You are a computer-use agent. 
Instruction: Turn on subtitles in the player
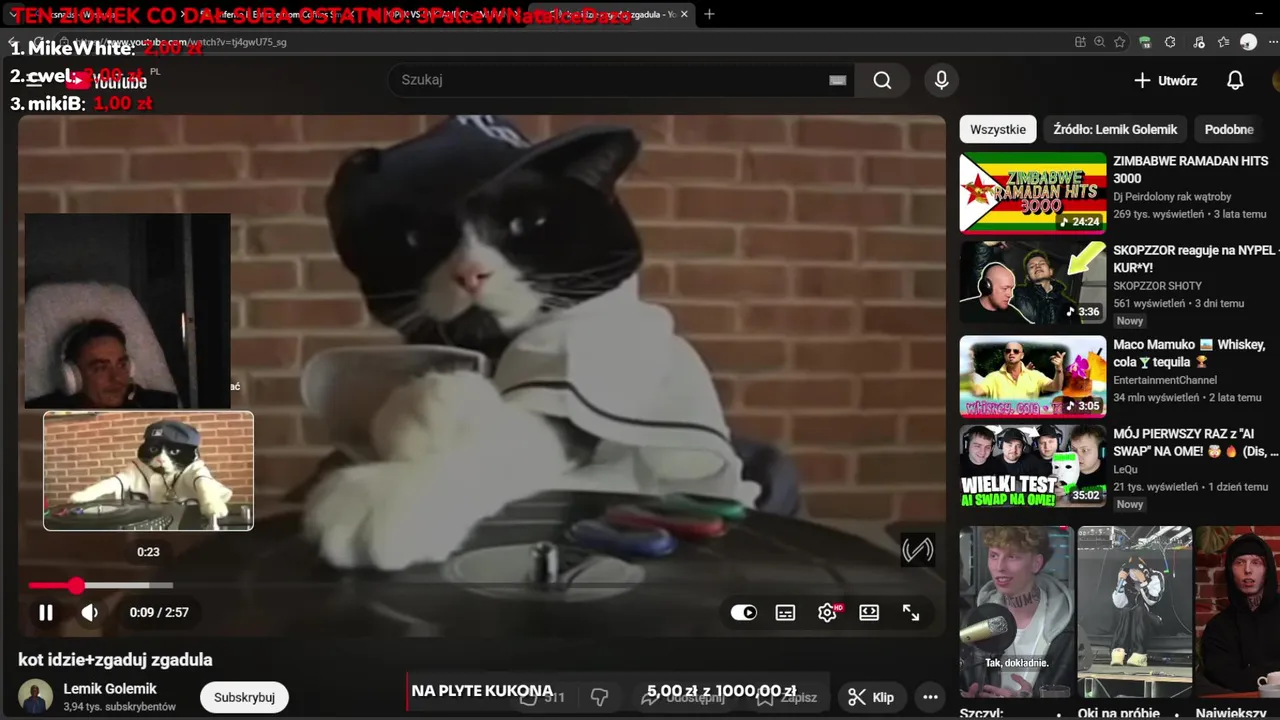(785, 613)
